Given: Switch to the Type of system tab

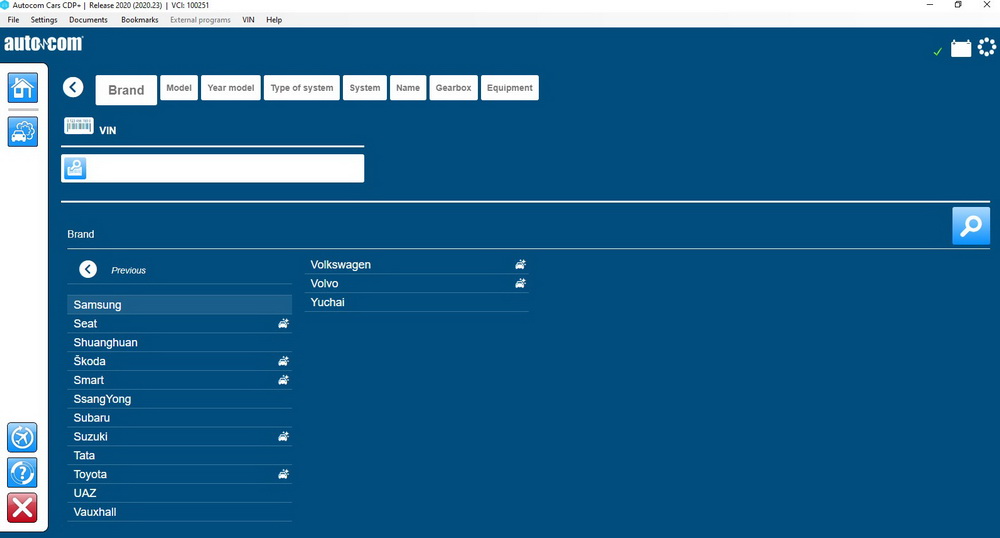Looking at the screenshot, I should pos(302,88).
